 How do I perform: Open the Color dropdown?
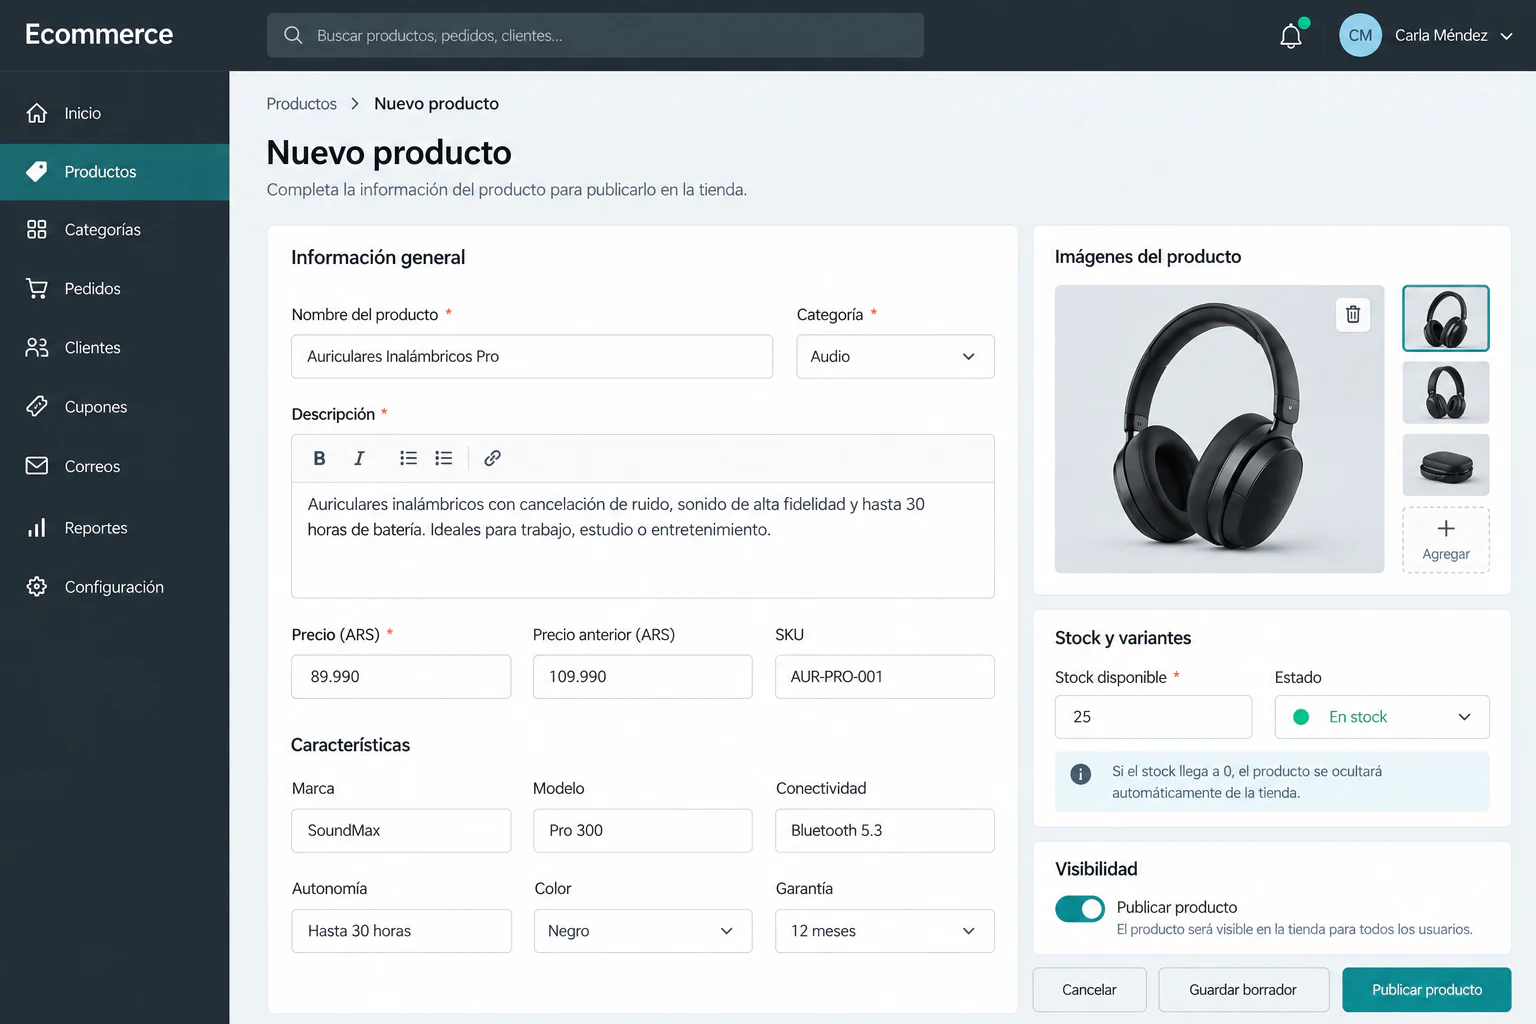tap(643, 931)
